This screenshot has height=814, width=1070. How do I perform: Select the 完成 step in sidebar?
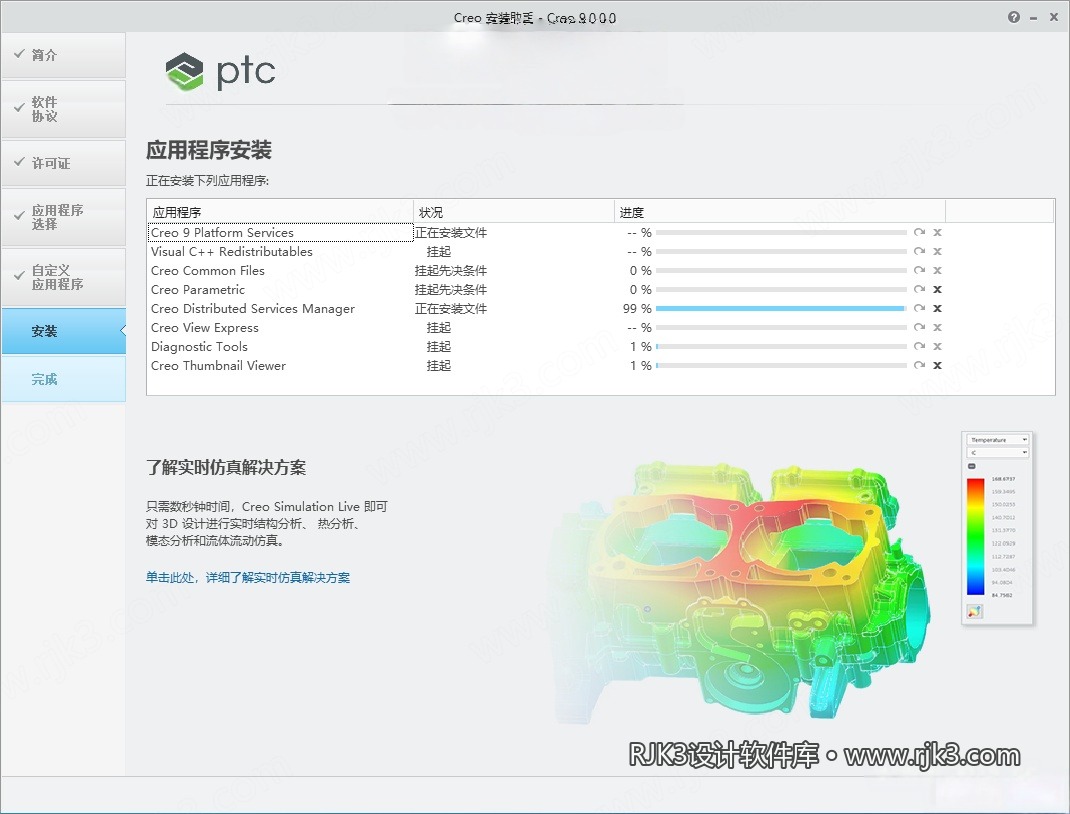coord(63,379)
